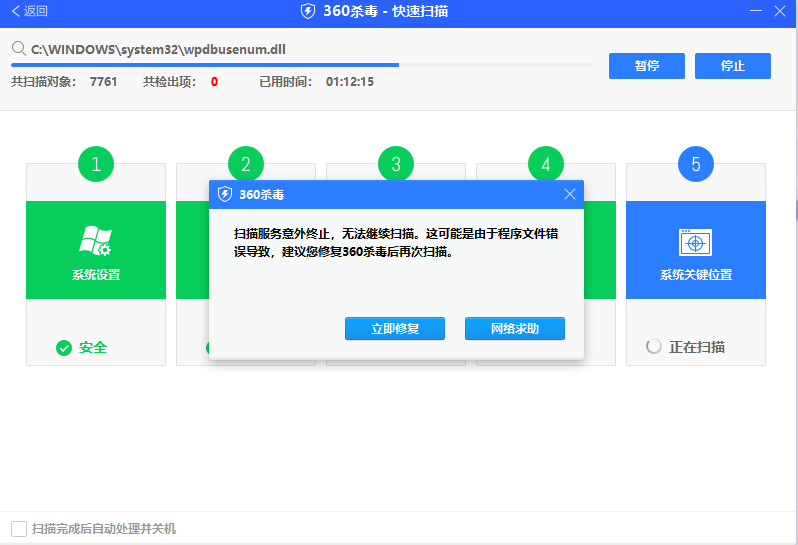The width and height of the screenshot is (798, 545).
Task: Select step 1 green circle
Action: pos(96,165)
